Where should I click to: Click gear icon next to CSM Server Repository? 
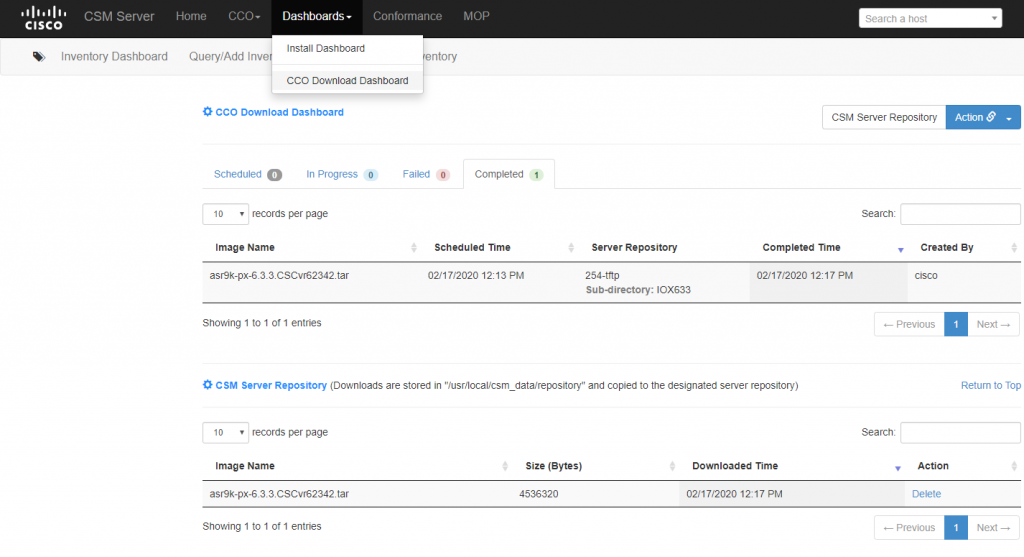coord(207,385)
